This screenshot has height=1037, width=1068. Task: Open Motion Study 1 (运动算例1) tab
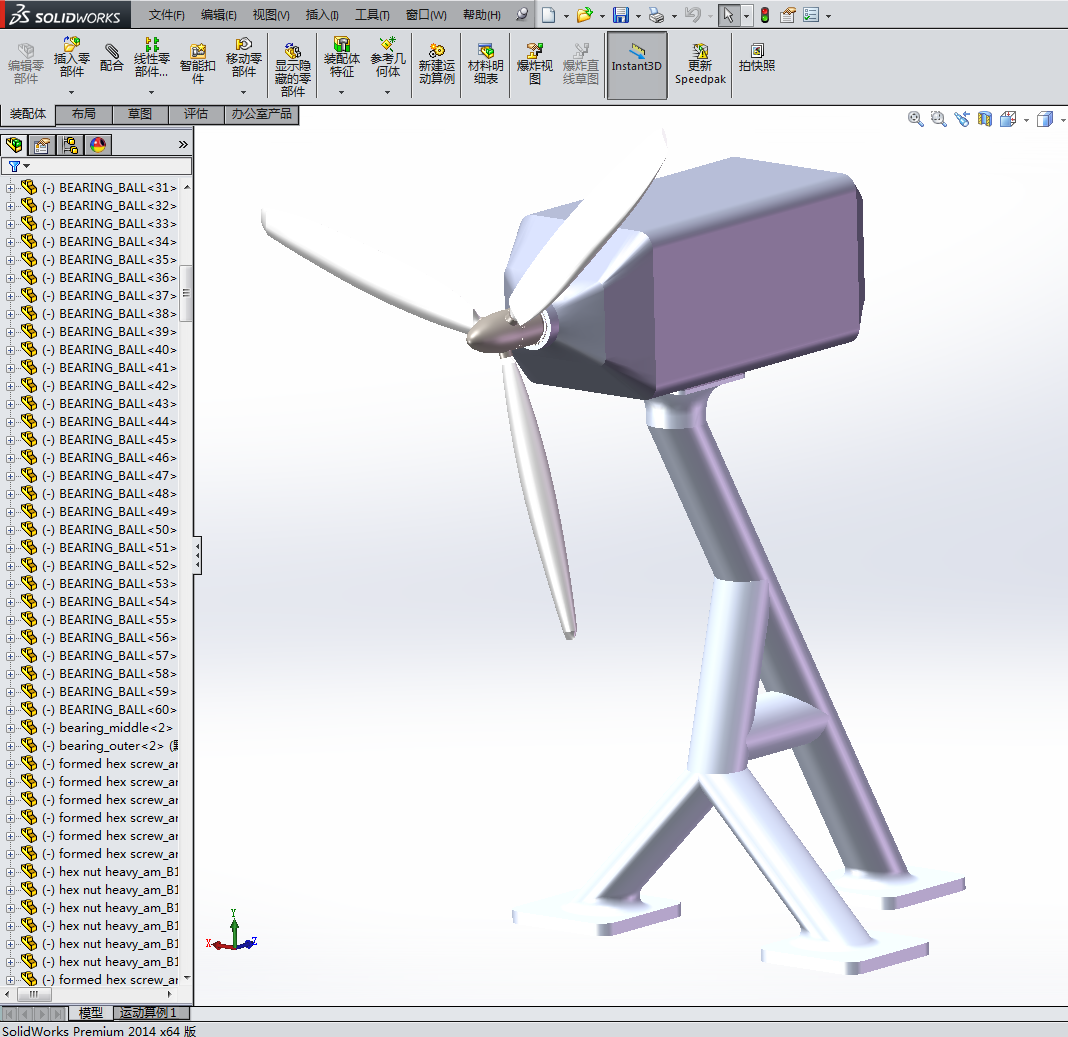click(148, 1013)
